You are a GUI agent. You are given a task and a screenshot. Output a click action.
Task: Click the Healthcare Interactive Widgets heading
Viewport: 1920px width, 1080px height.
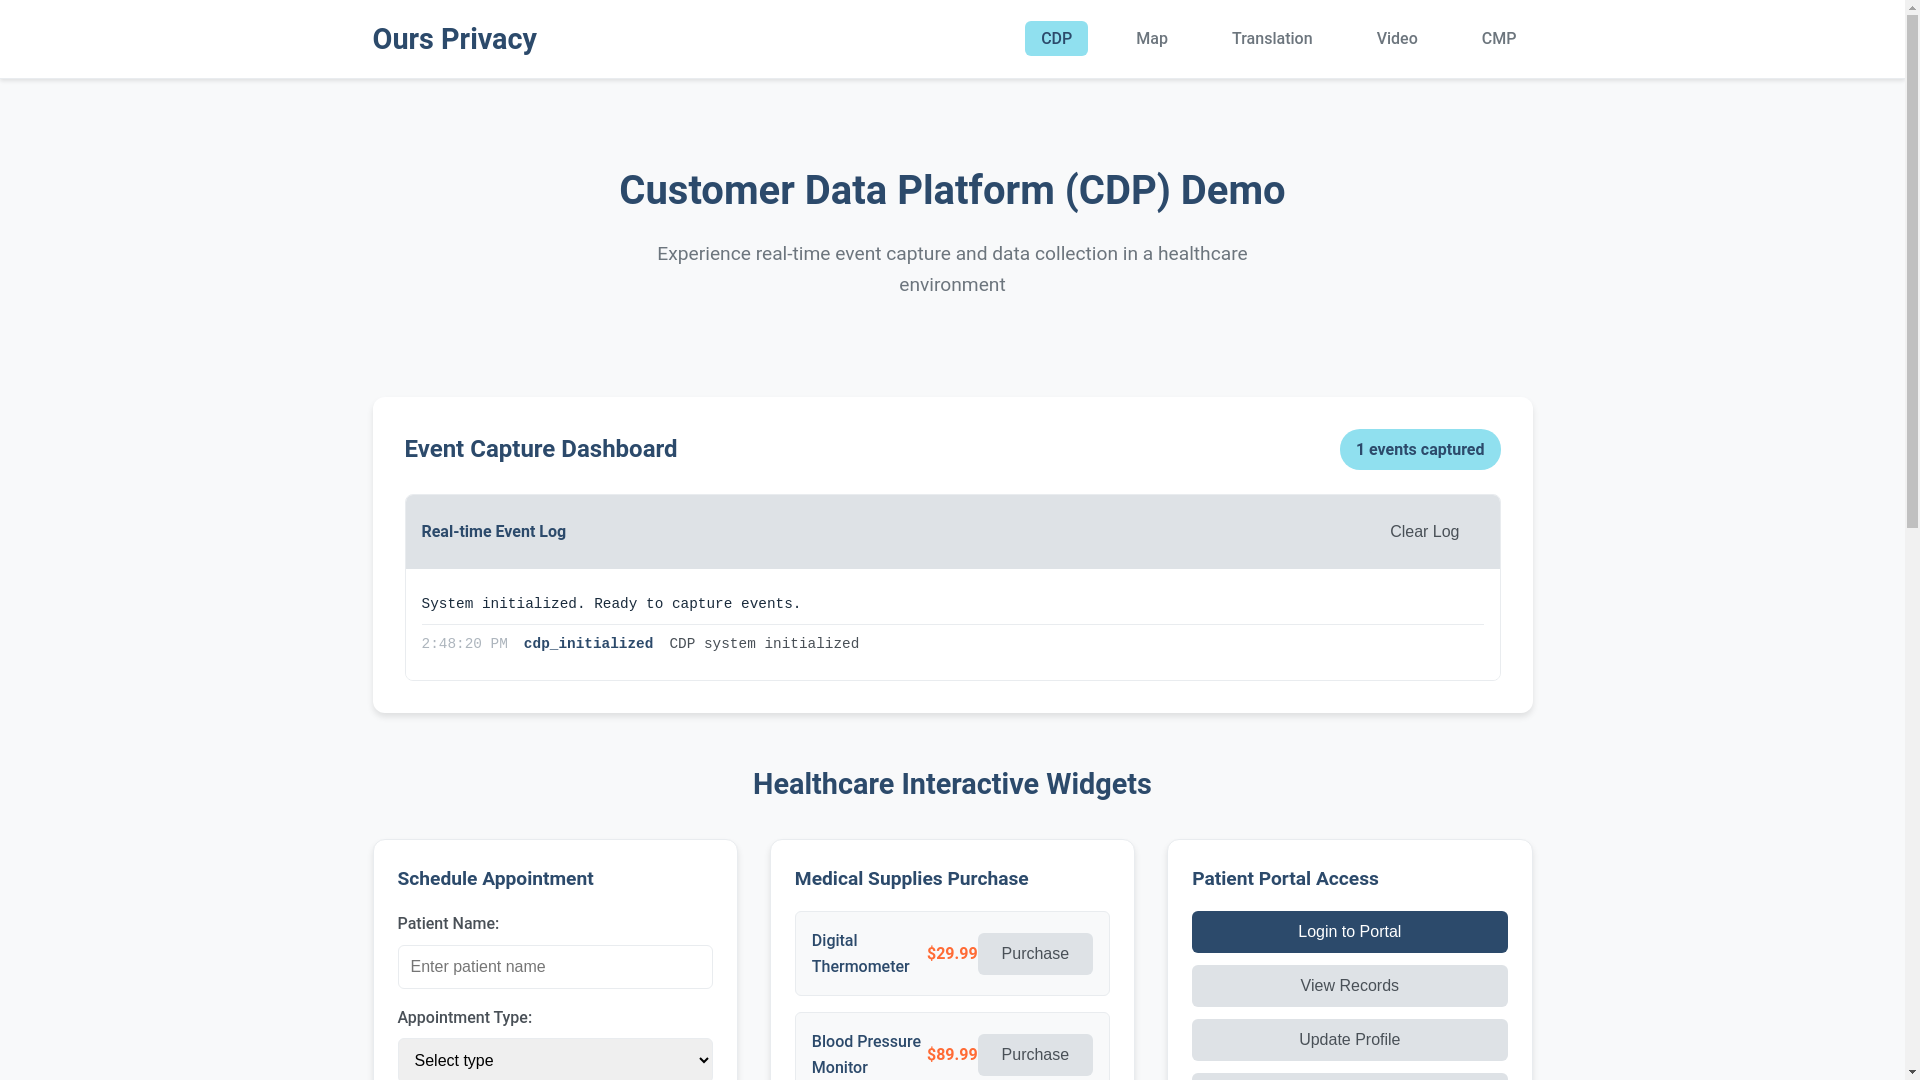pos(952,784)
